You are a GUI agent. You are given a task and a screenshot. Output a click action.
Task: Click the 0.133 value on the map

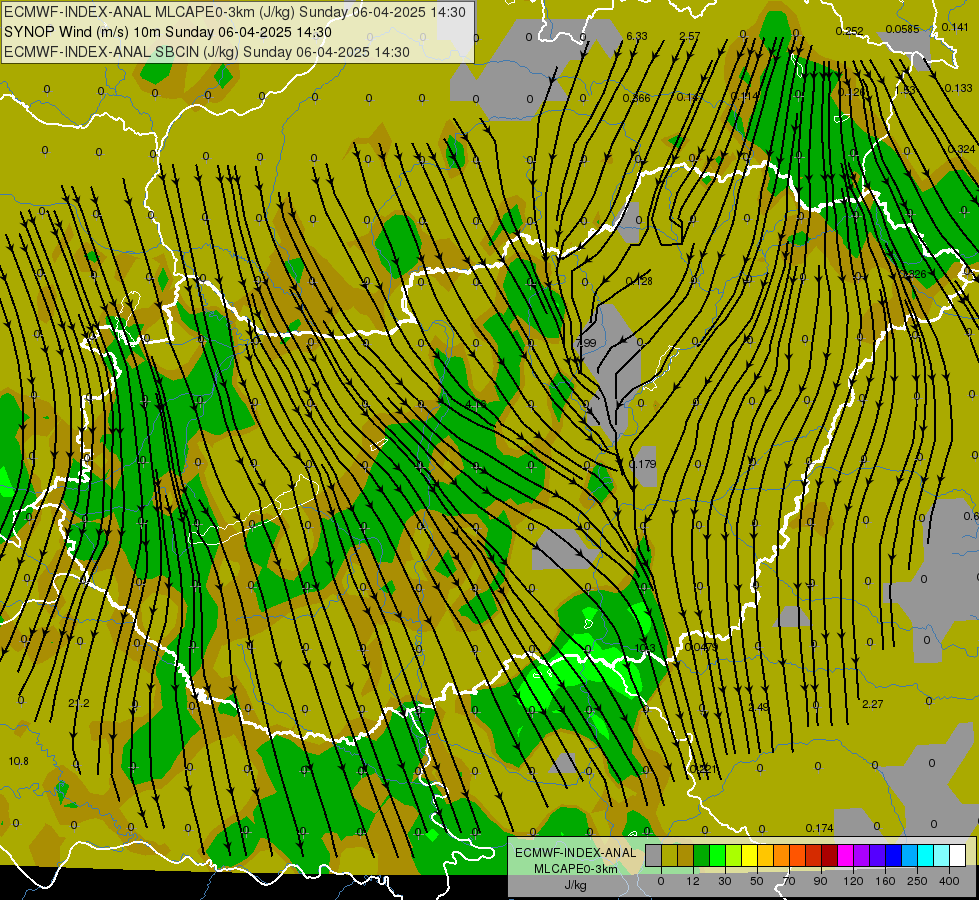(958, 88)
